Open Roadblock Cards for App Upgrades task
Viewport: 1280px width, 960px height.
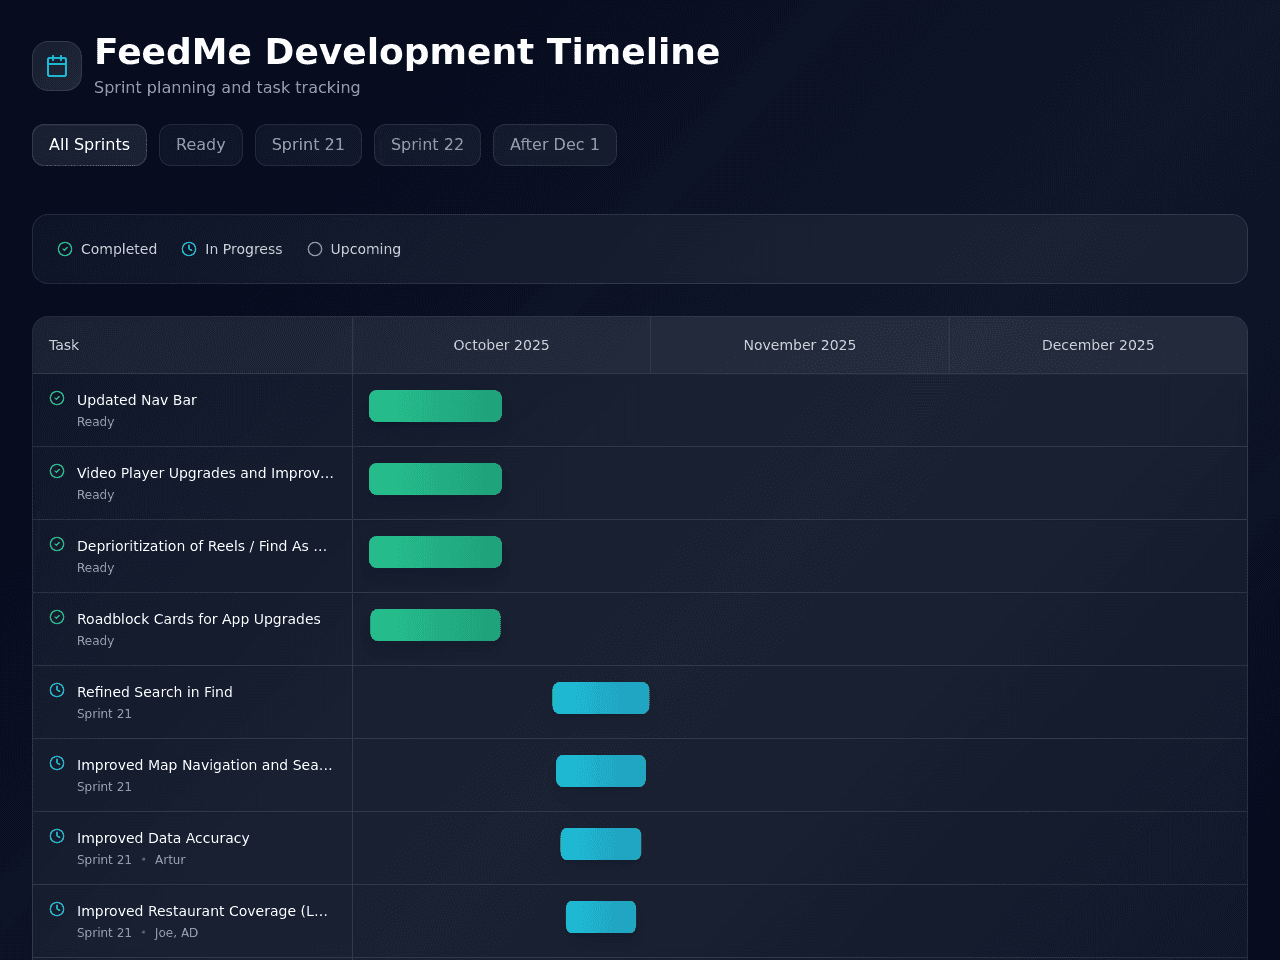click(199, 619)
